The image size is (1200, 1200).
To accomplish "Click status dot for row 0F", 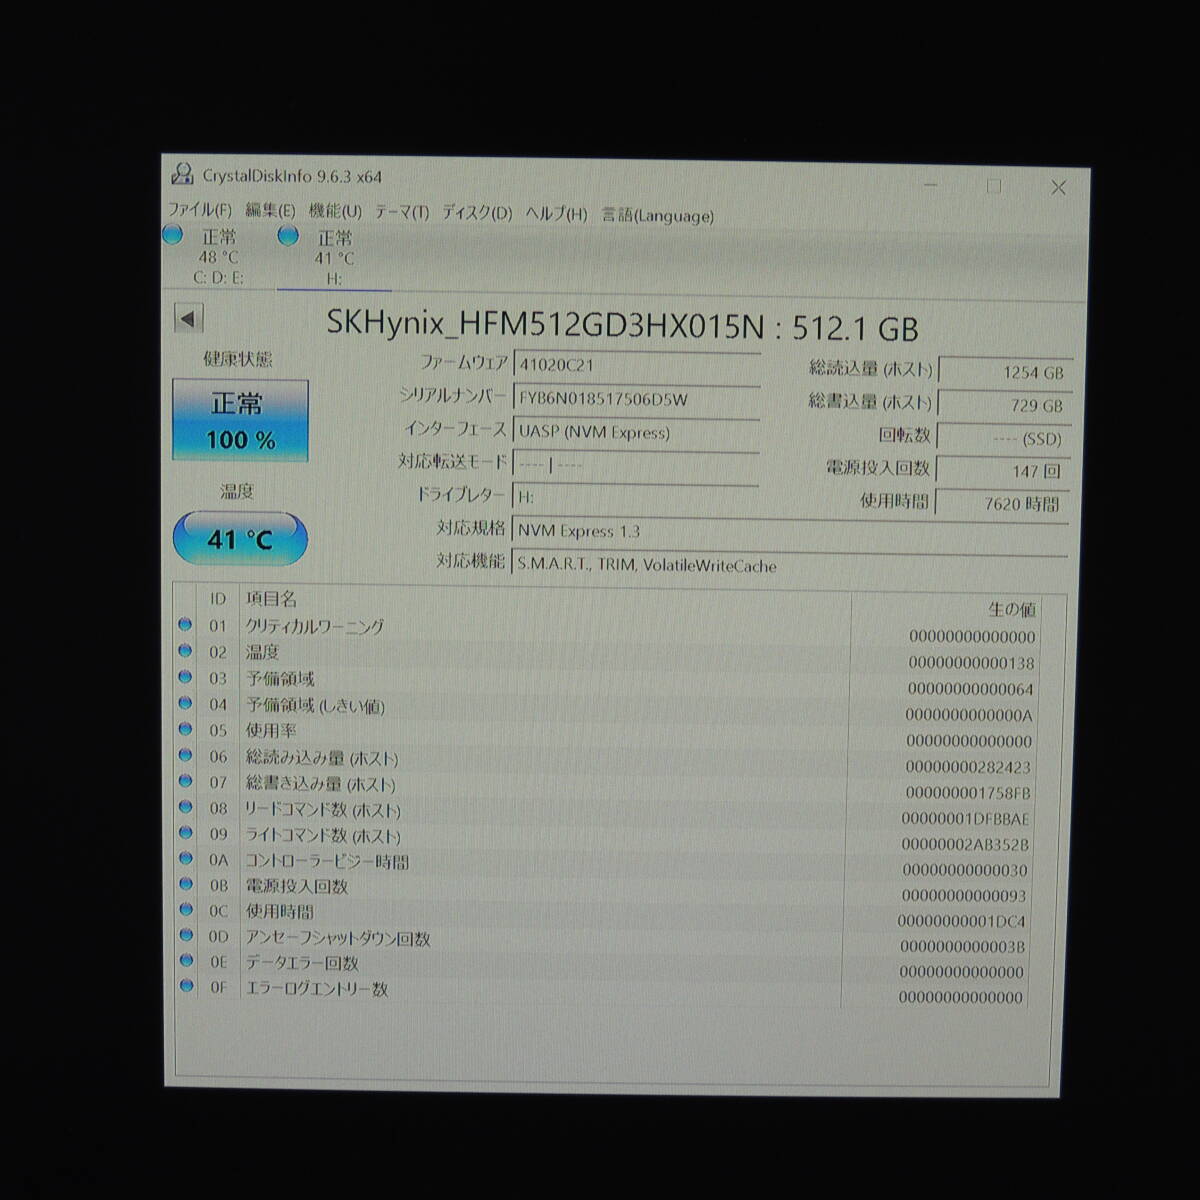I will click(x=185, y=986).
